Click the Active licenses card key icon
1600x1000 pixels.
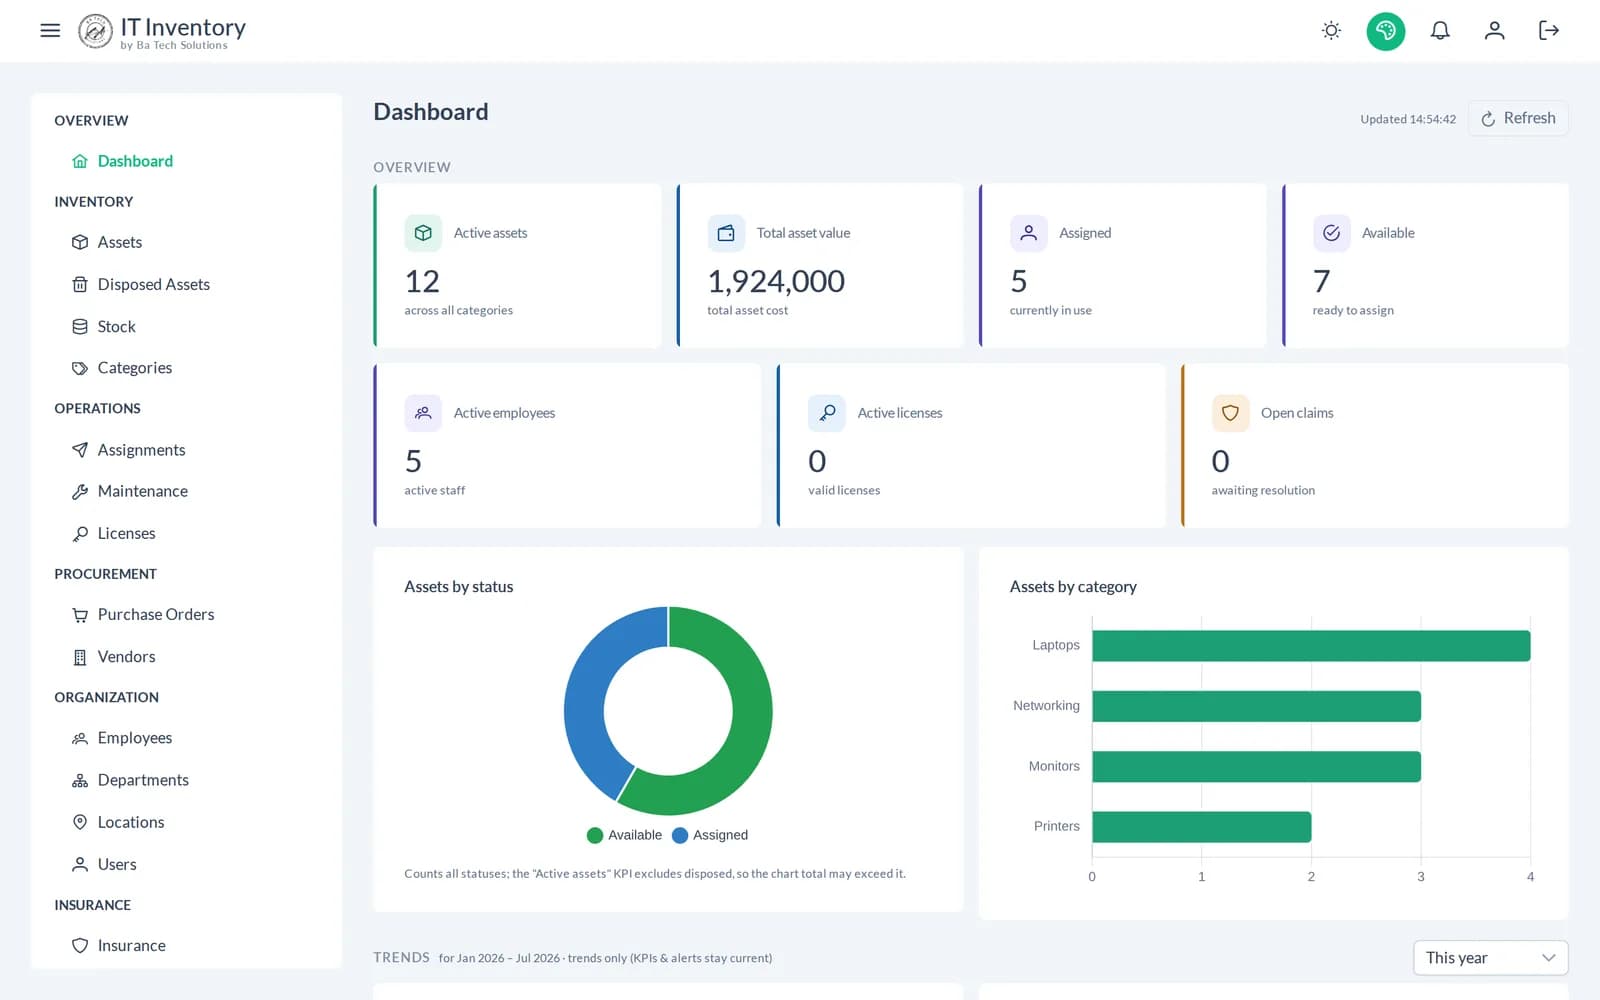tap(827, 413)
